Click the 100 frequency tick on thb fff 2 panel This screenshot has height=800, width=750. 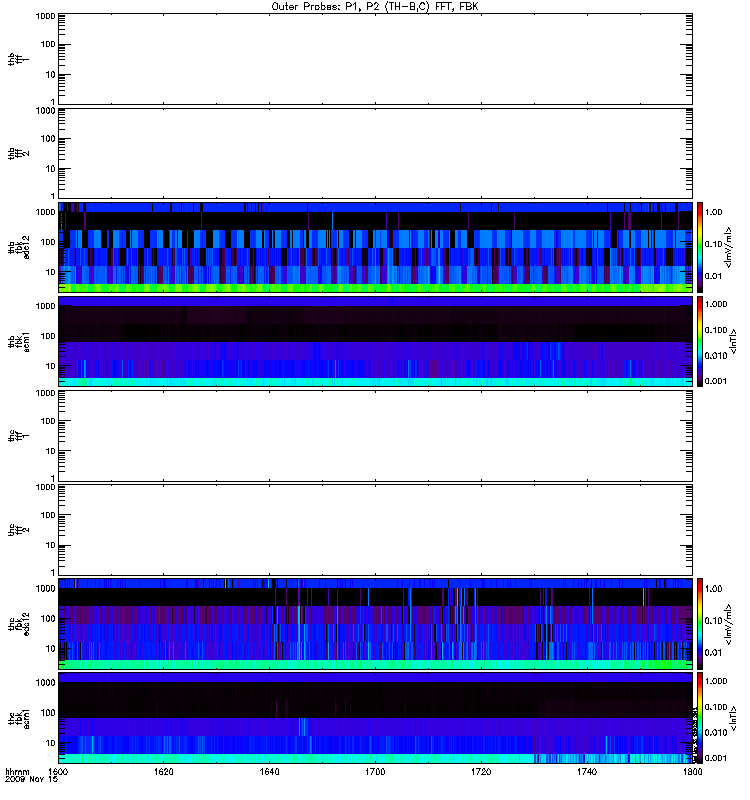click(x=48, y=139)
